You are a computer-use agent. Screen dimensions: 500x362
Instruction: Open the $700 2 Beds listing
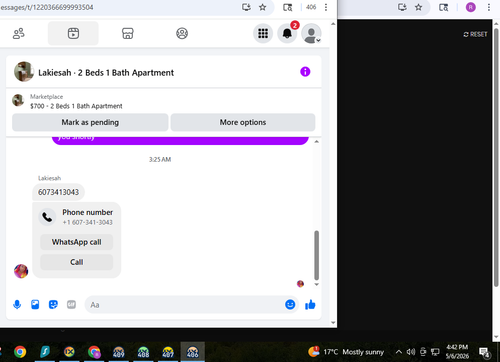76,106
